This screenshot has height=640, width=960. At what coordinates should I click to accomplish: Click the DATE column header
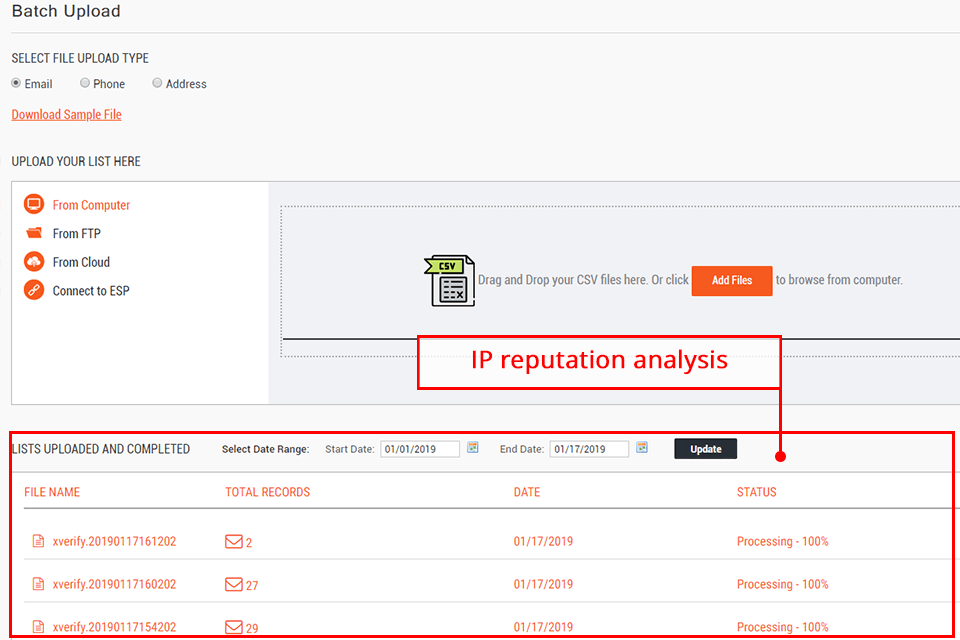point(527,492)
